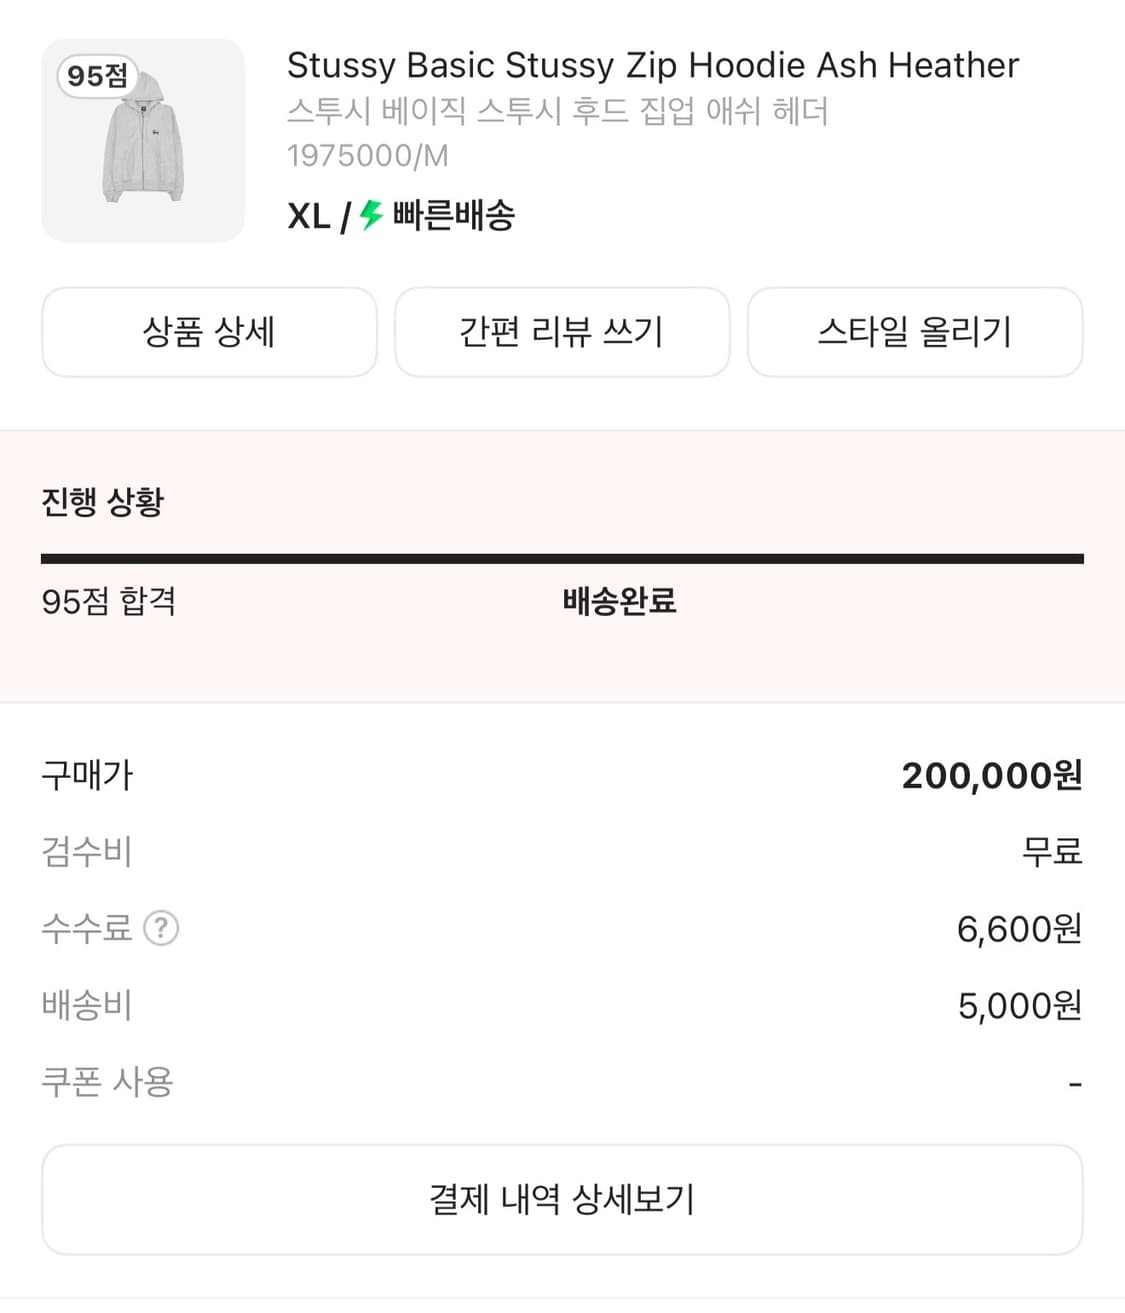
Task: Click the 진행 상황 section header
Action: (x=102, y=501)
